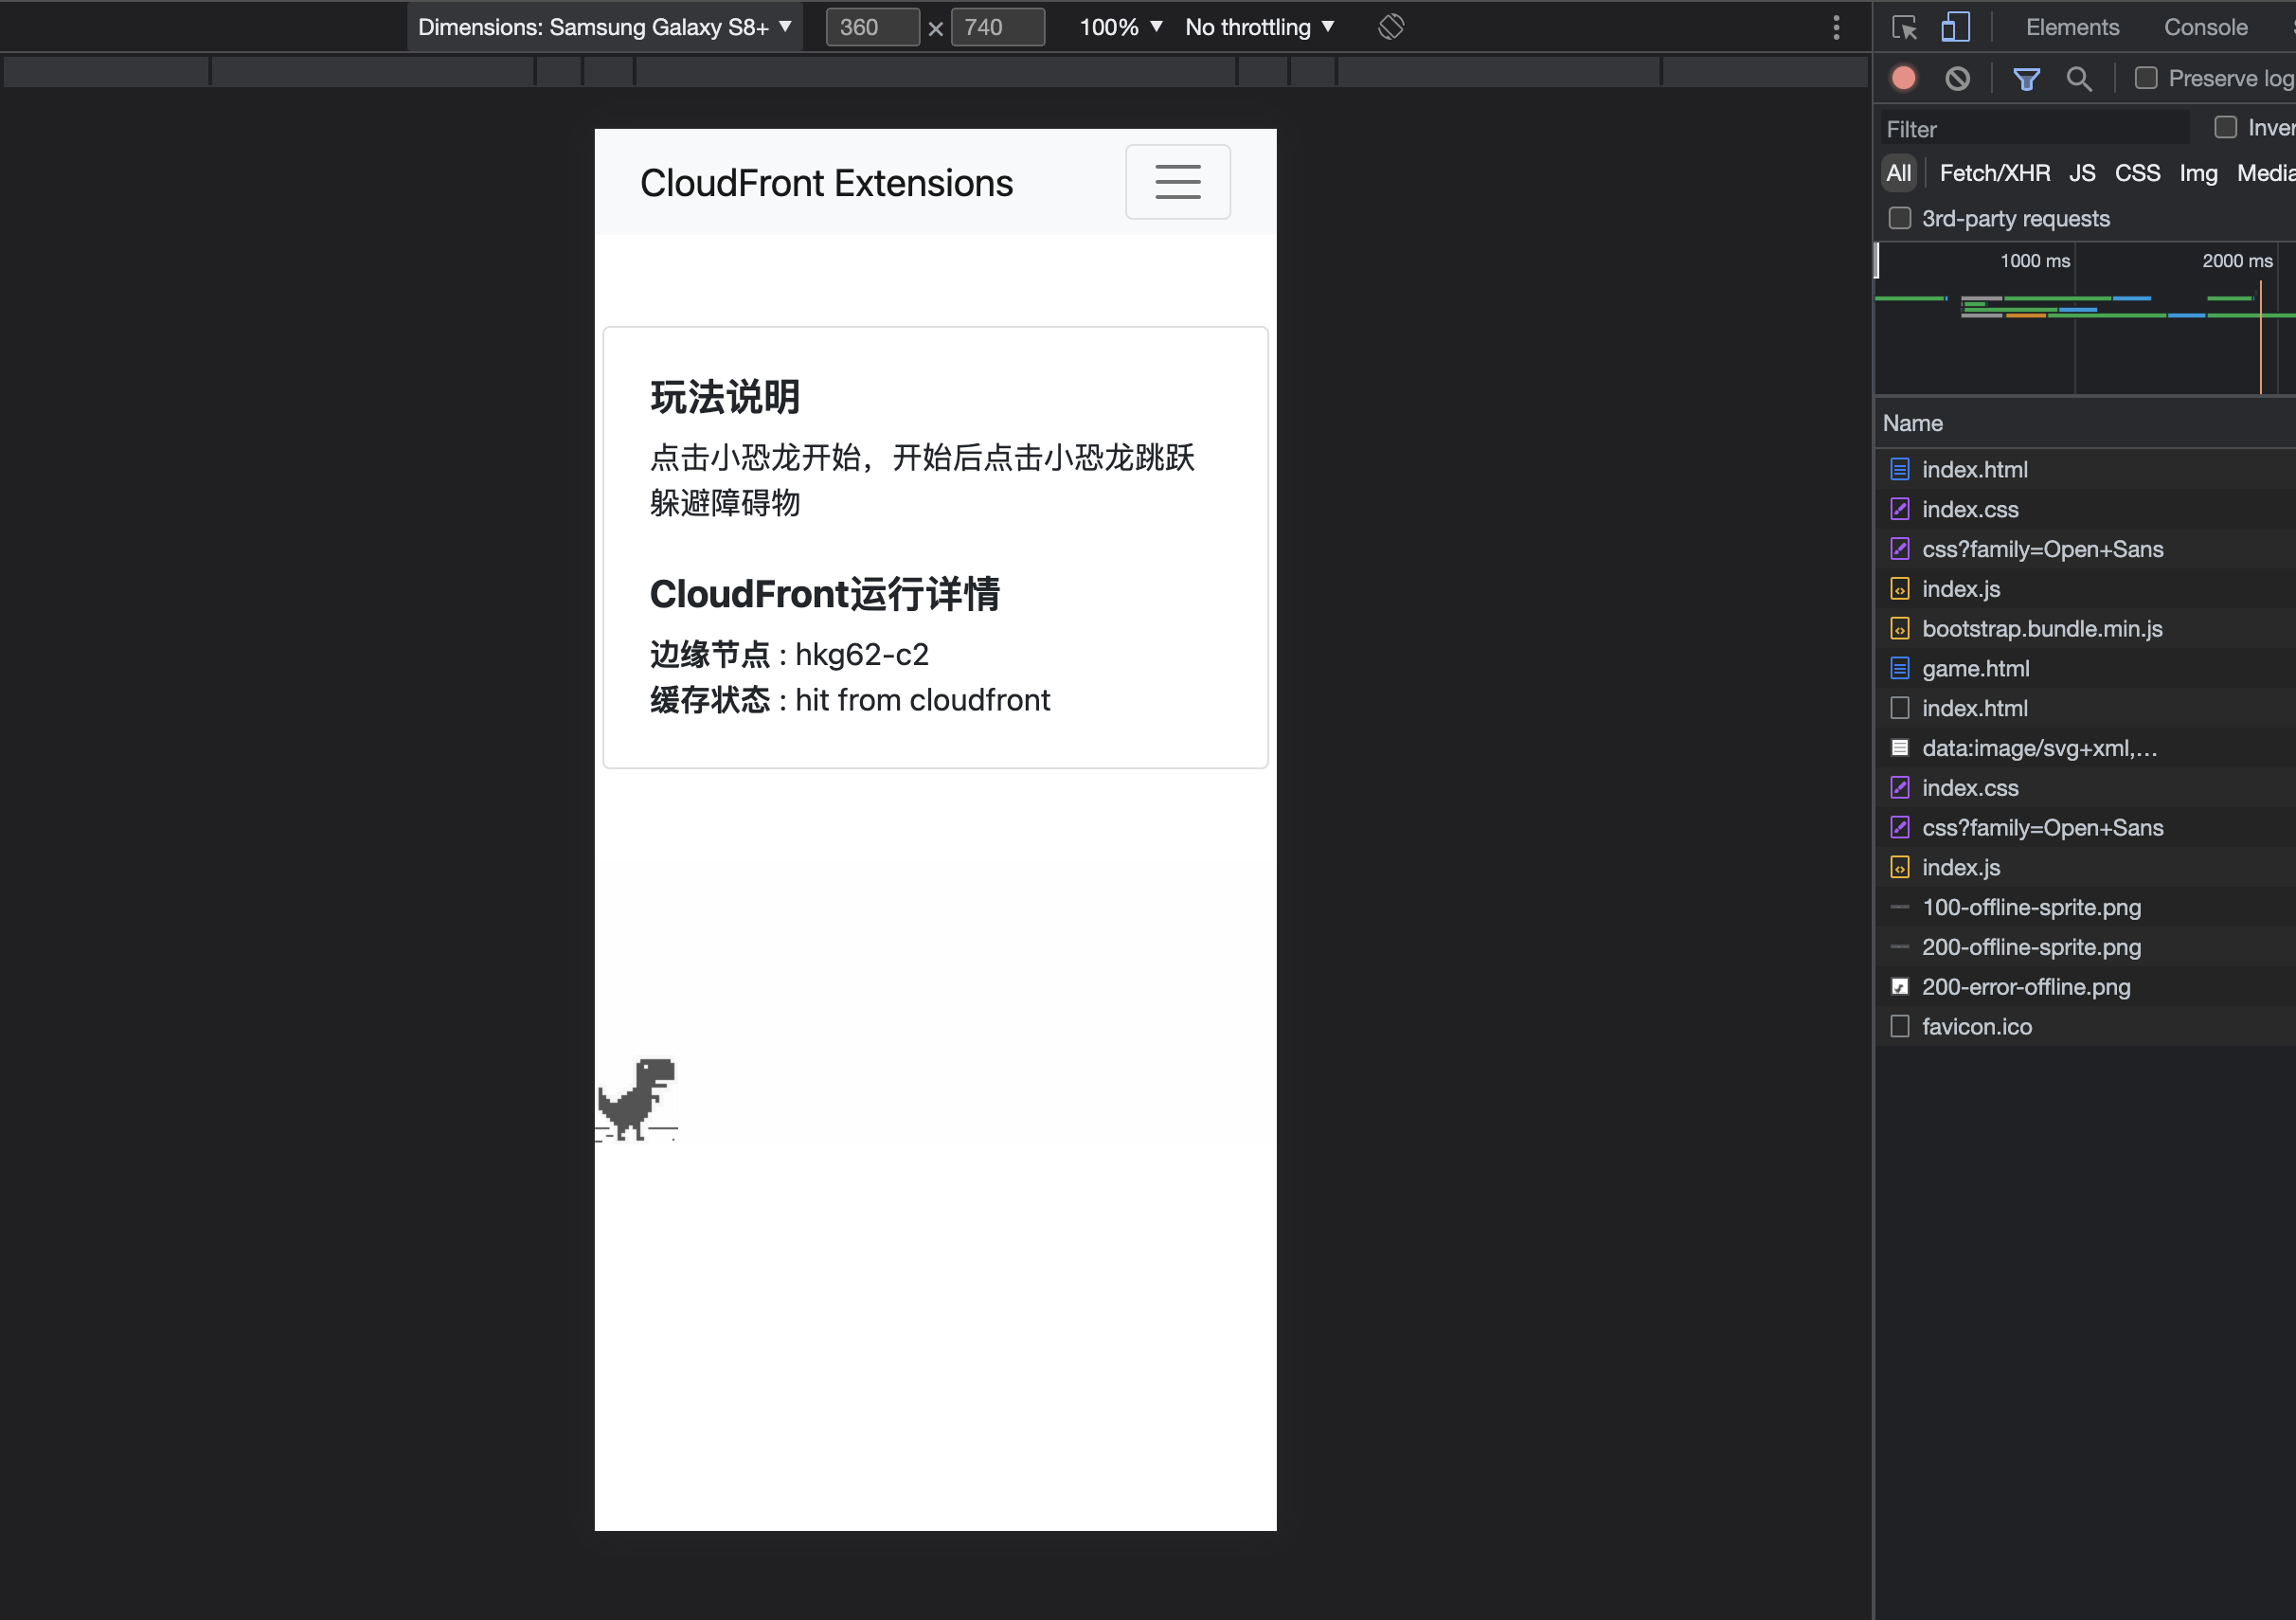The height and width of the screenshot is (1620, 2296).
Task: Click the hamburger menu button in CloudFront Extensions navbar
Action: [x=1177, y=182]
